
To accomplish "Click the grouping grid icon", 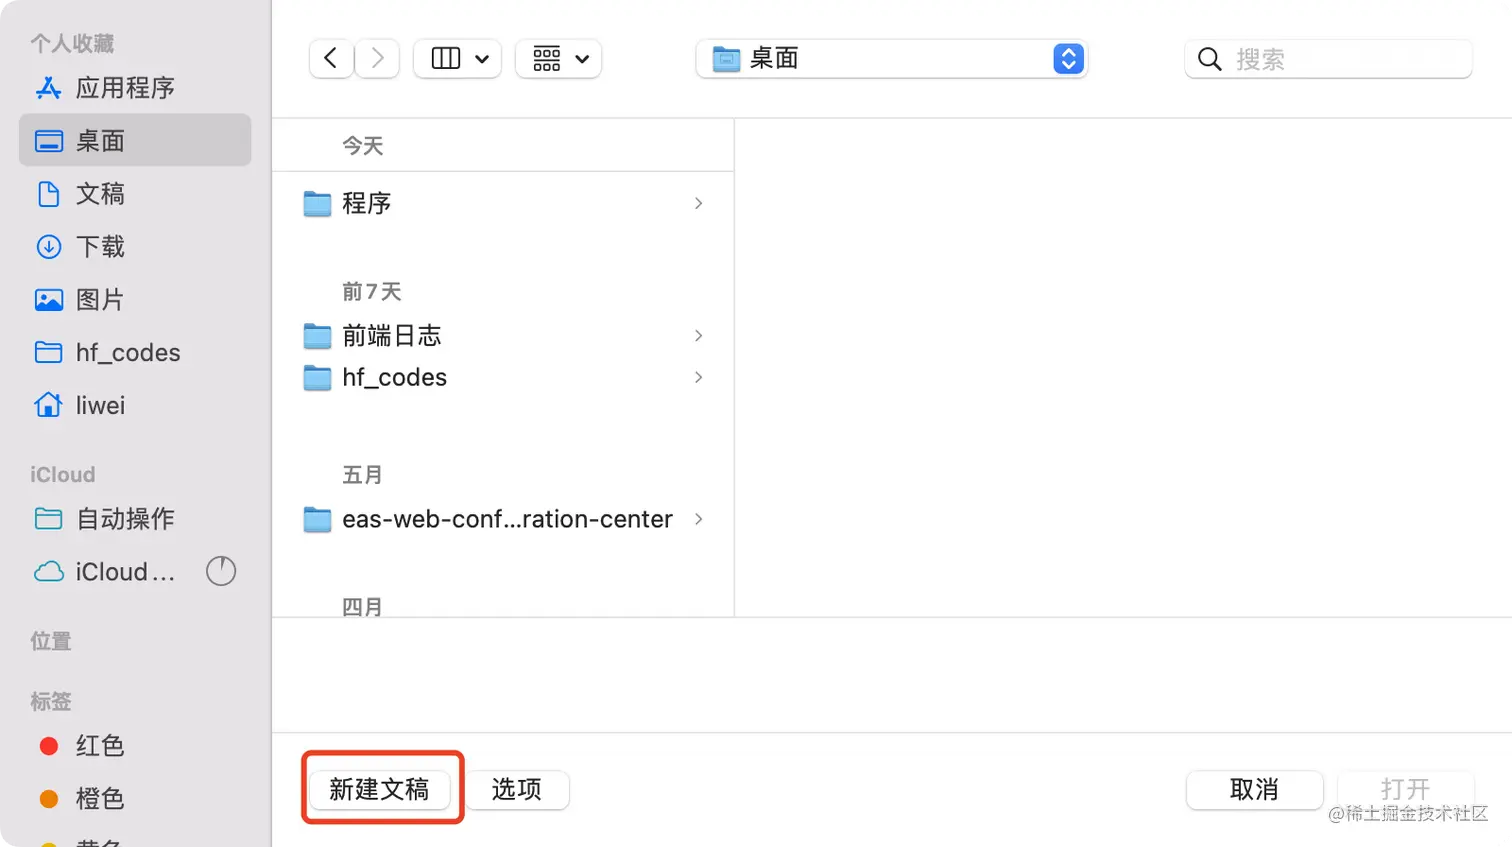I will click(x=547, y=59).
